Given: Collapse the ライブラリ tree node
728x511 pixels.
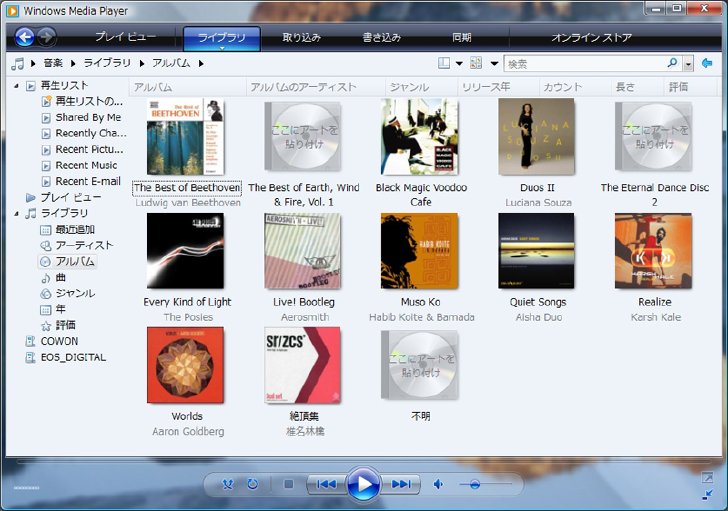Looking at the screenshot, I should (x=17, y=213).
